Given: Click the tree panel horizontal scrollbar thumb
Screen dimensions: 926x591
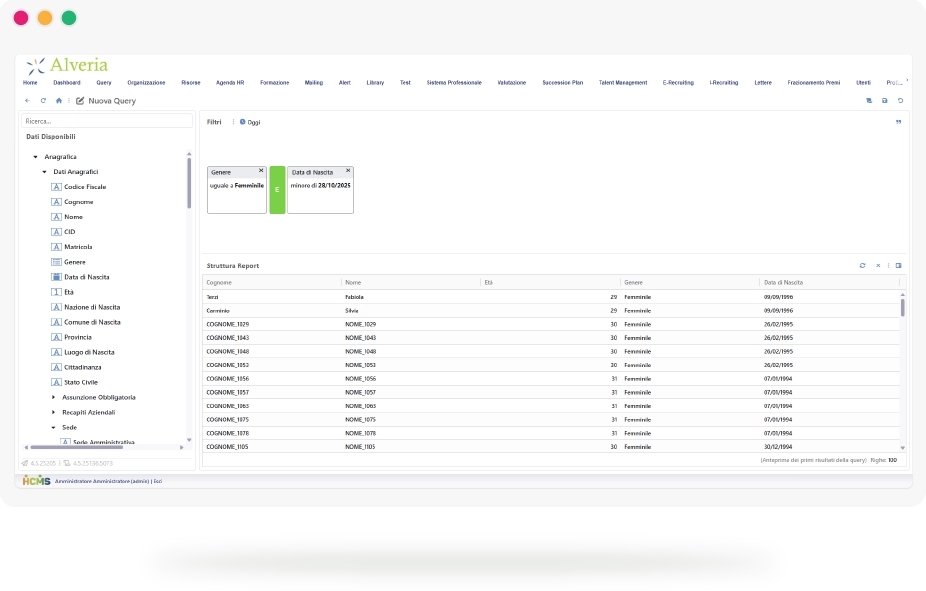Looking at the screenshot, I should [x=77, y=448].
